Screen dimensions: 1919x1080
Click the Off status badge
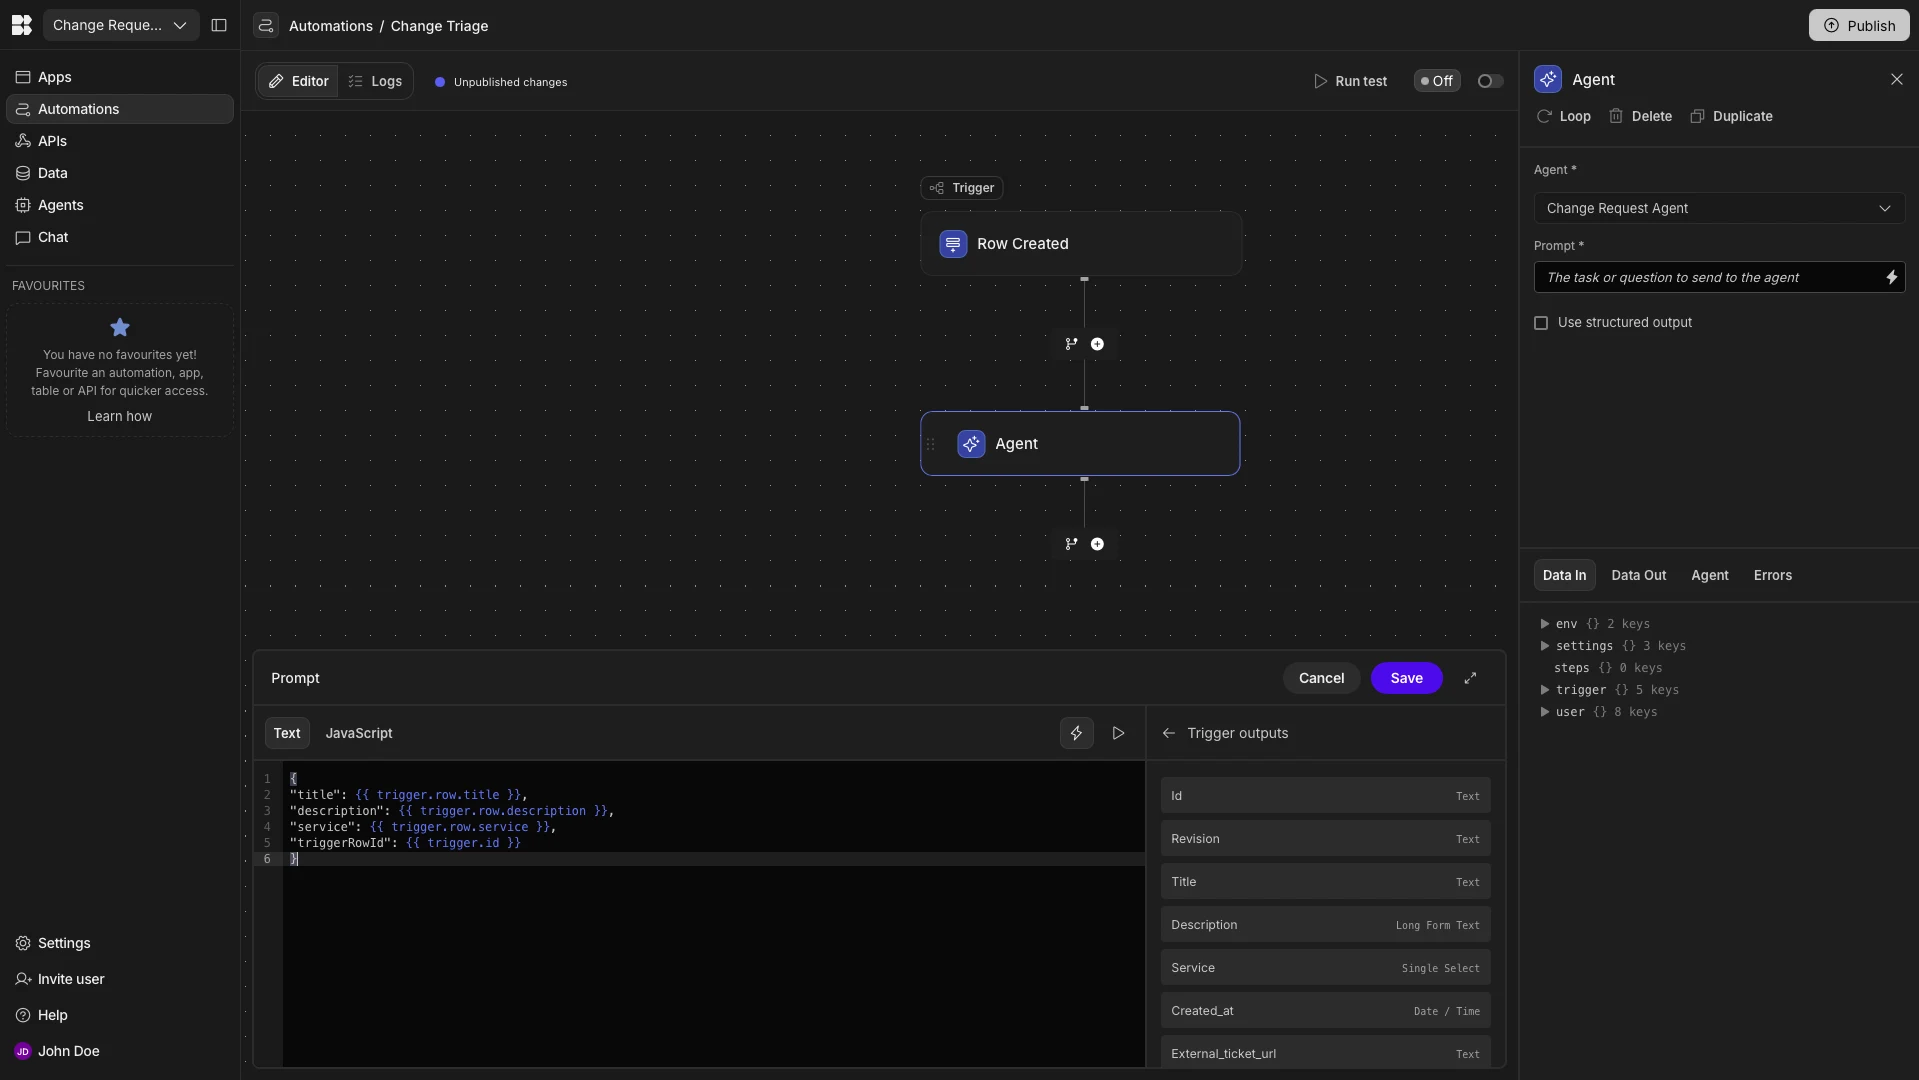tap(1437, 81)
